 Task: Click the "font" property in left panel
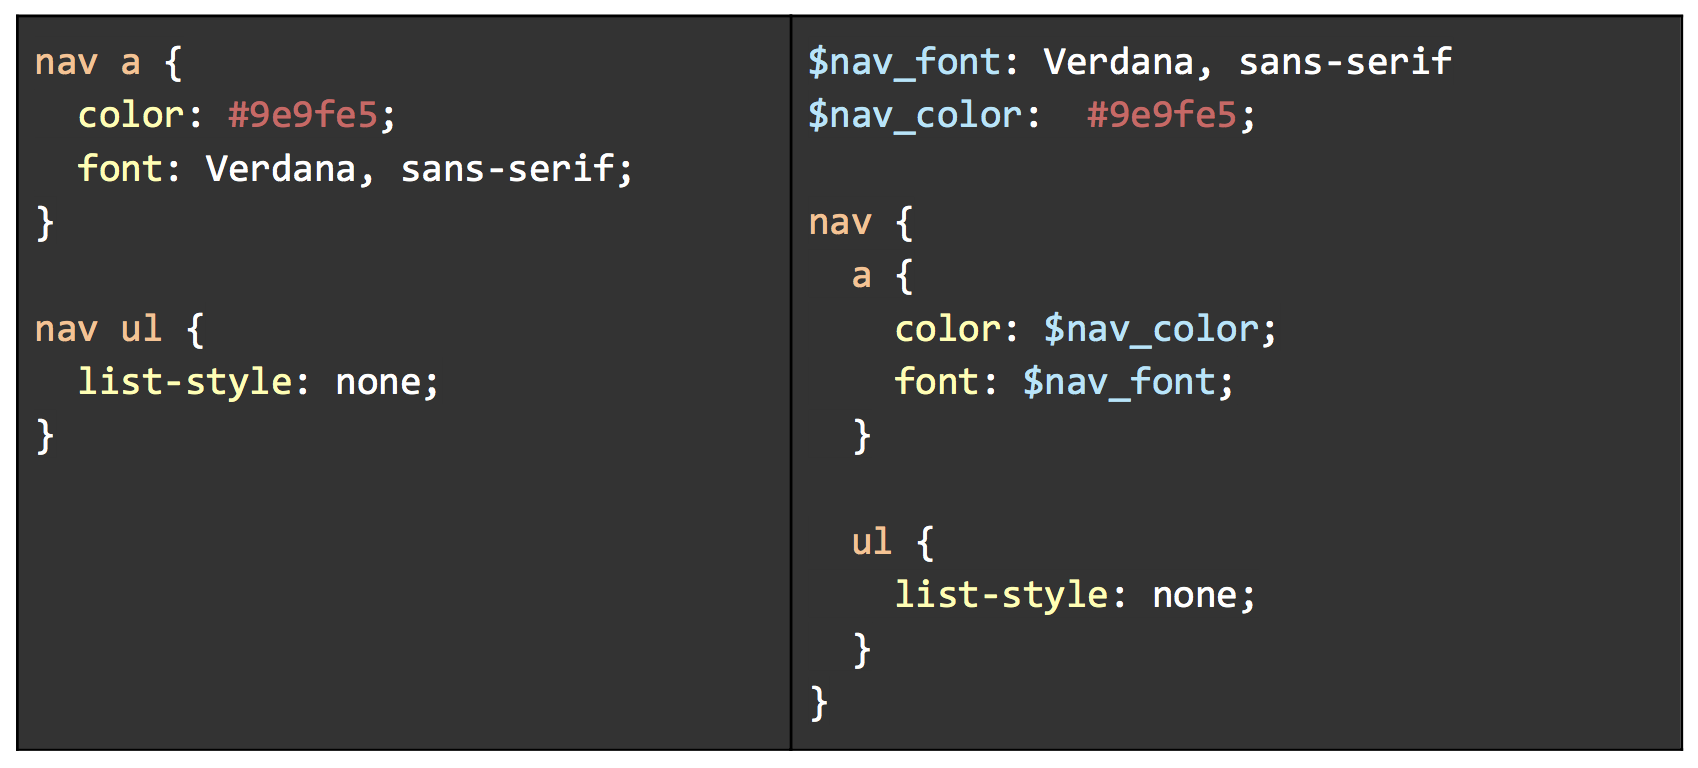(120, 168)
